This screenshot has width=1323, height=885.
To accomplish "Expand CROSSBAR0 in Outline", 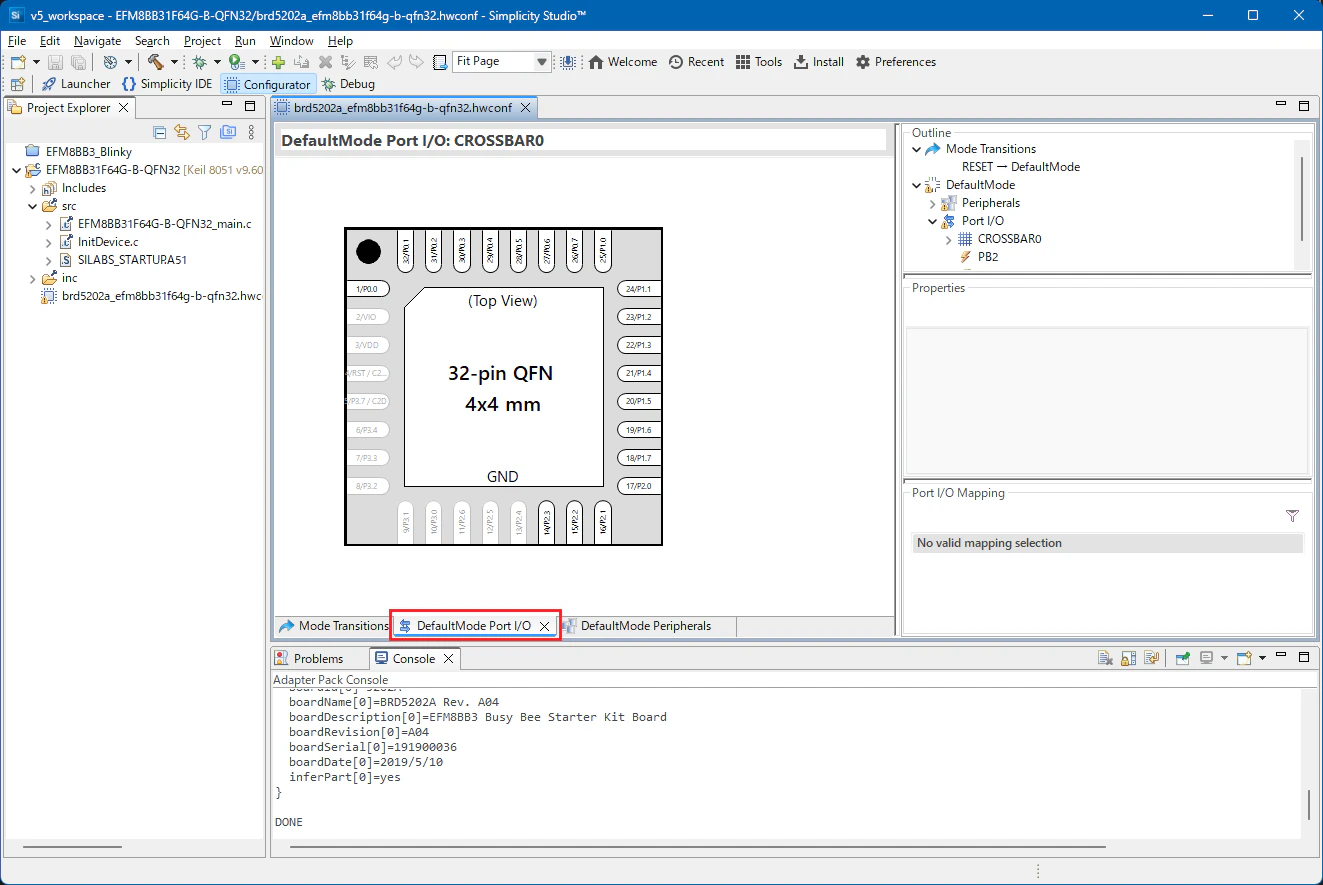I will click(x=948, y=239).
